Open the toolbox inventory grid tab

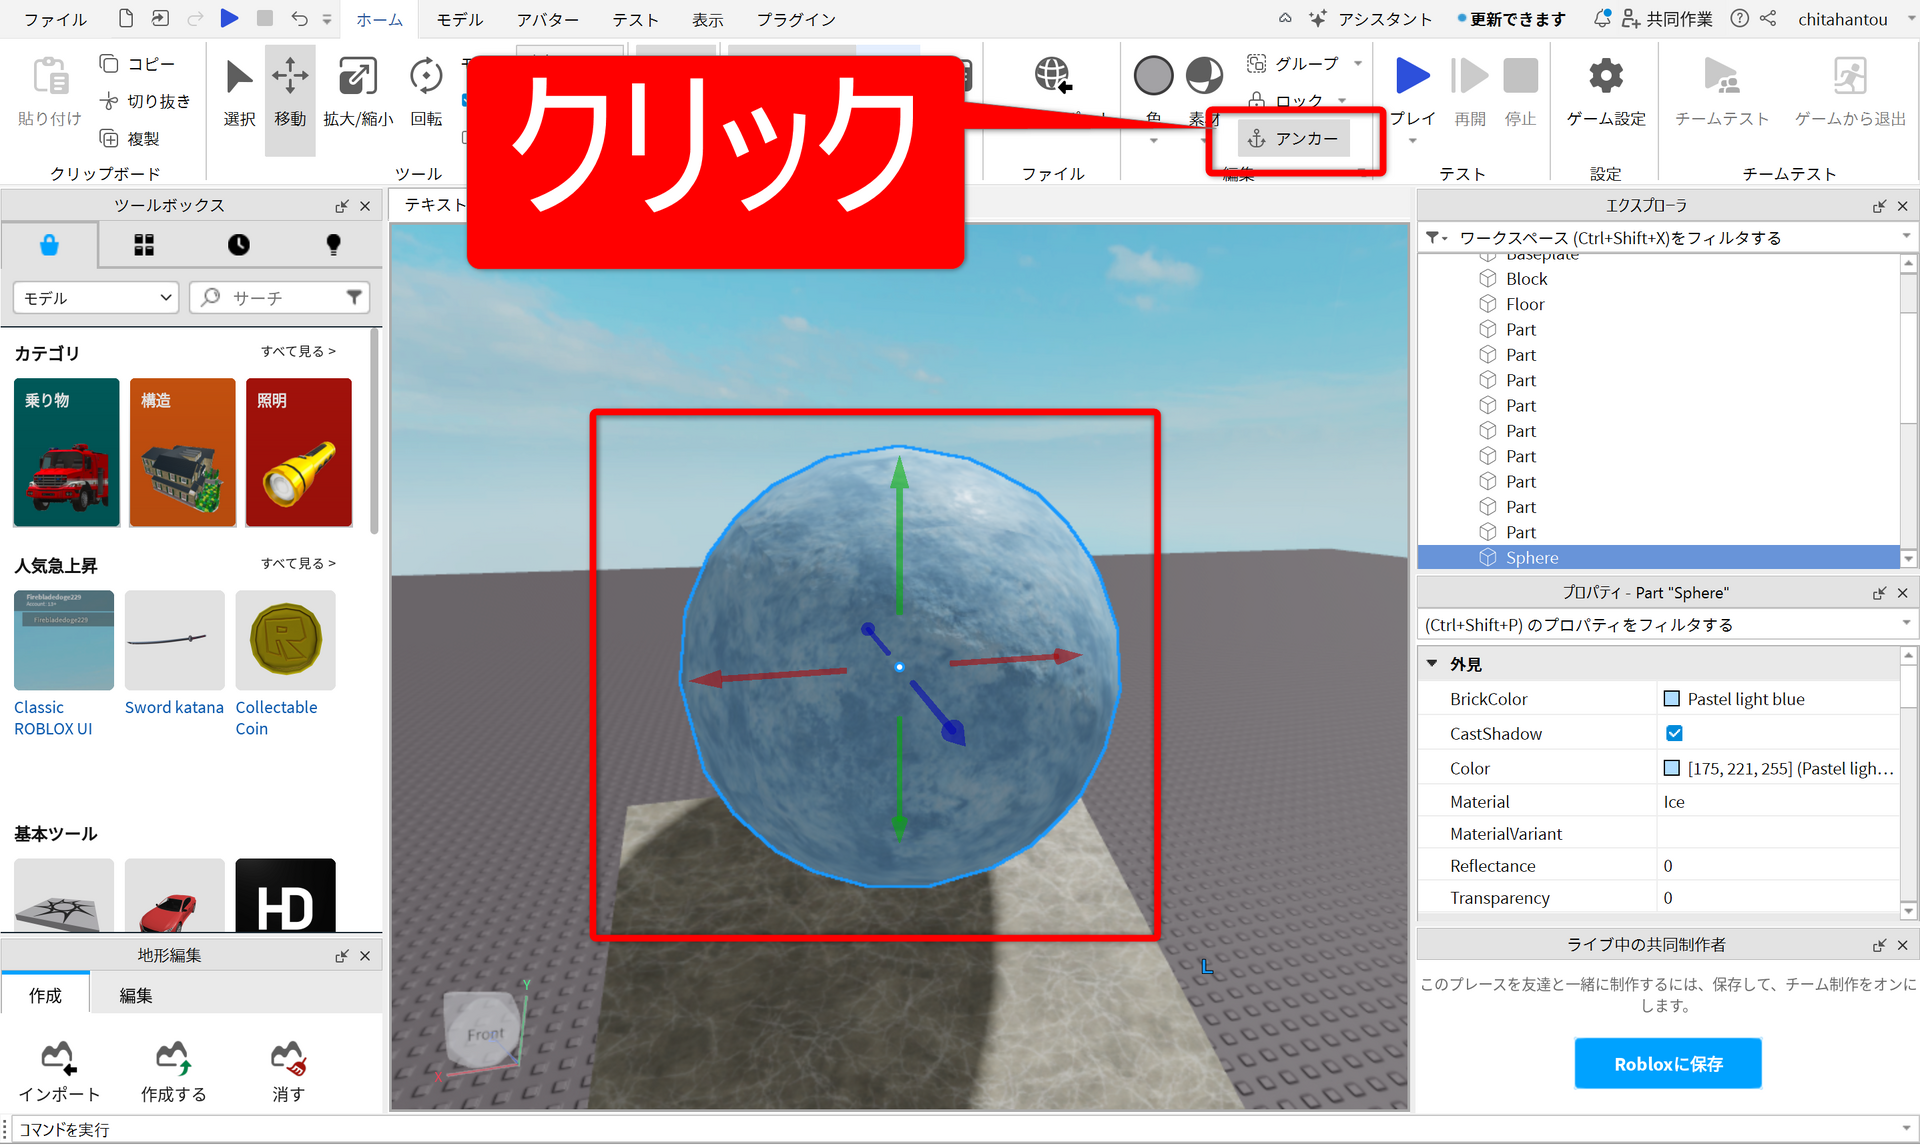tap(144, 245)
